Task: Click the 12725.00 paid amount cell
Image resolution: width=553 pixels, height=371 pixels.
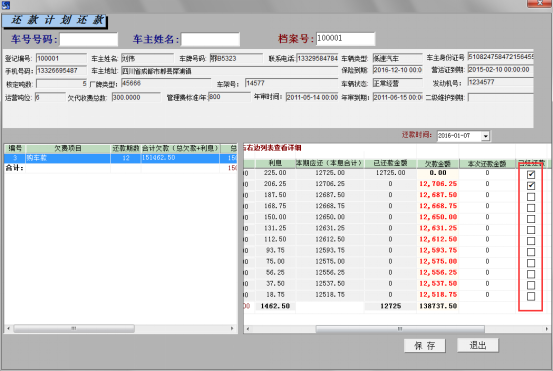Action: pyautogui.click(x=390, y=173)
